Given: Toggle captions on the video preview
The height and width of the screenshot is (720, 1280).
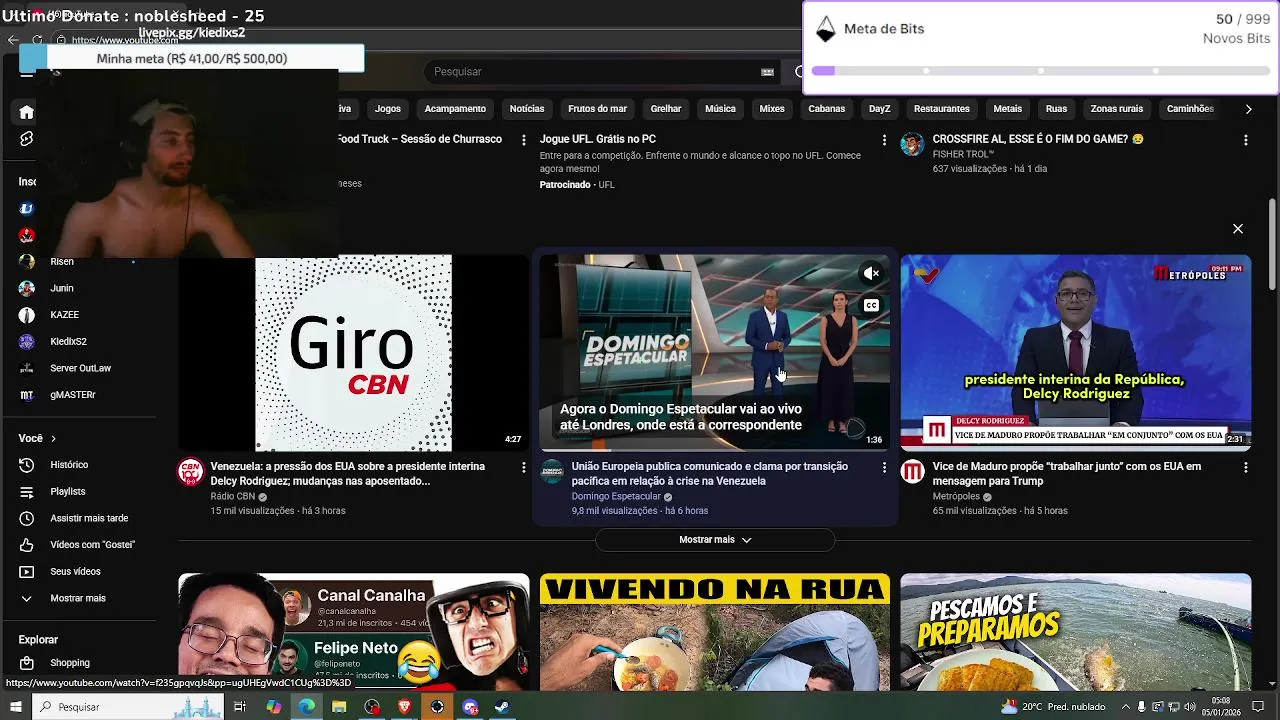Looking at the screenshot, I should 872,306.
